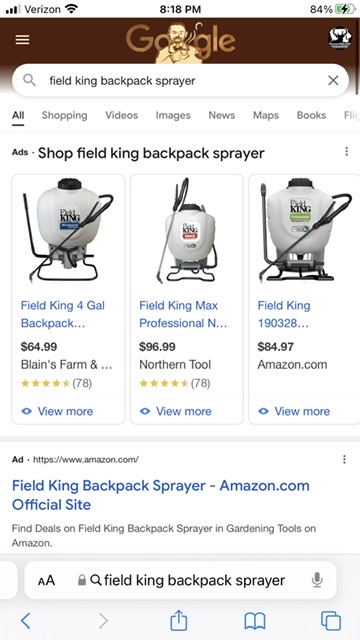360x640 pixels.
Task: Tap the Field King Max sprayer image
Action: tap(187, 231)
